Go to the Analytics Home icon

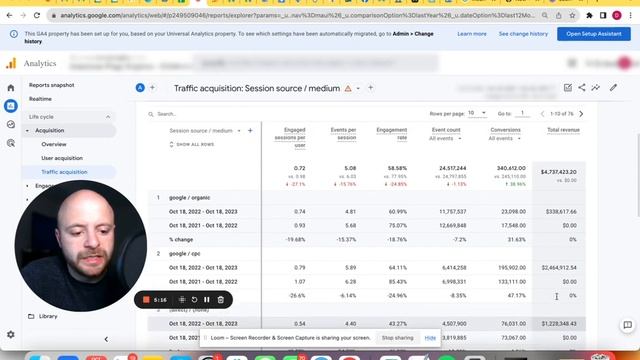click(x=11, y=88)
